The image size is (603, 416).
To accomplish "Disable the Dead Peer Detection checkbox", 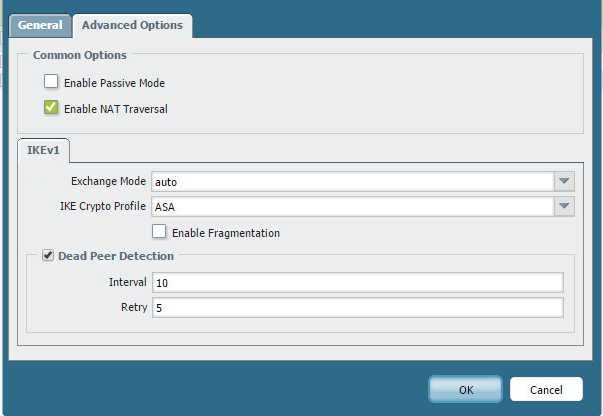I will pos(48,257).
